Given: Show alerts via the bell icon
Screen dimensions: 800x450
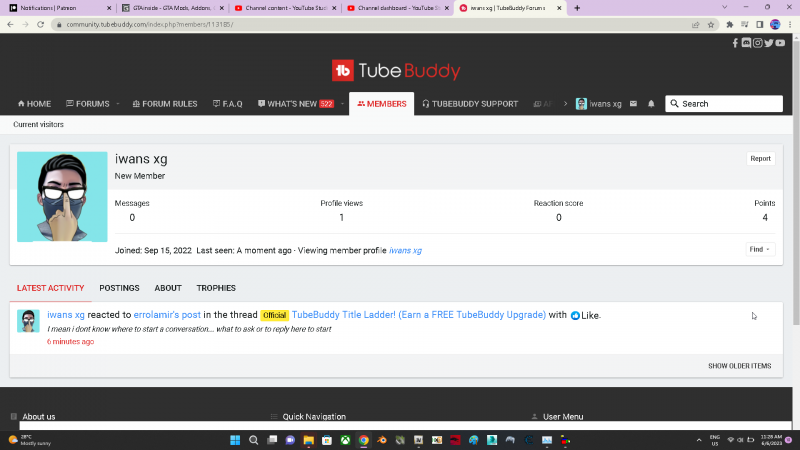Looking at the screenshot, I should (x=651, y=104).
